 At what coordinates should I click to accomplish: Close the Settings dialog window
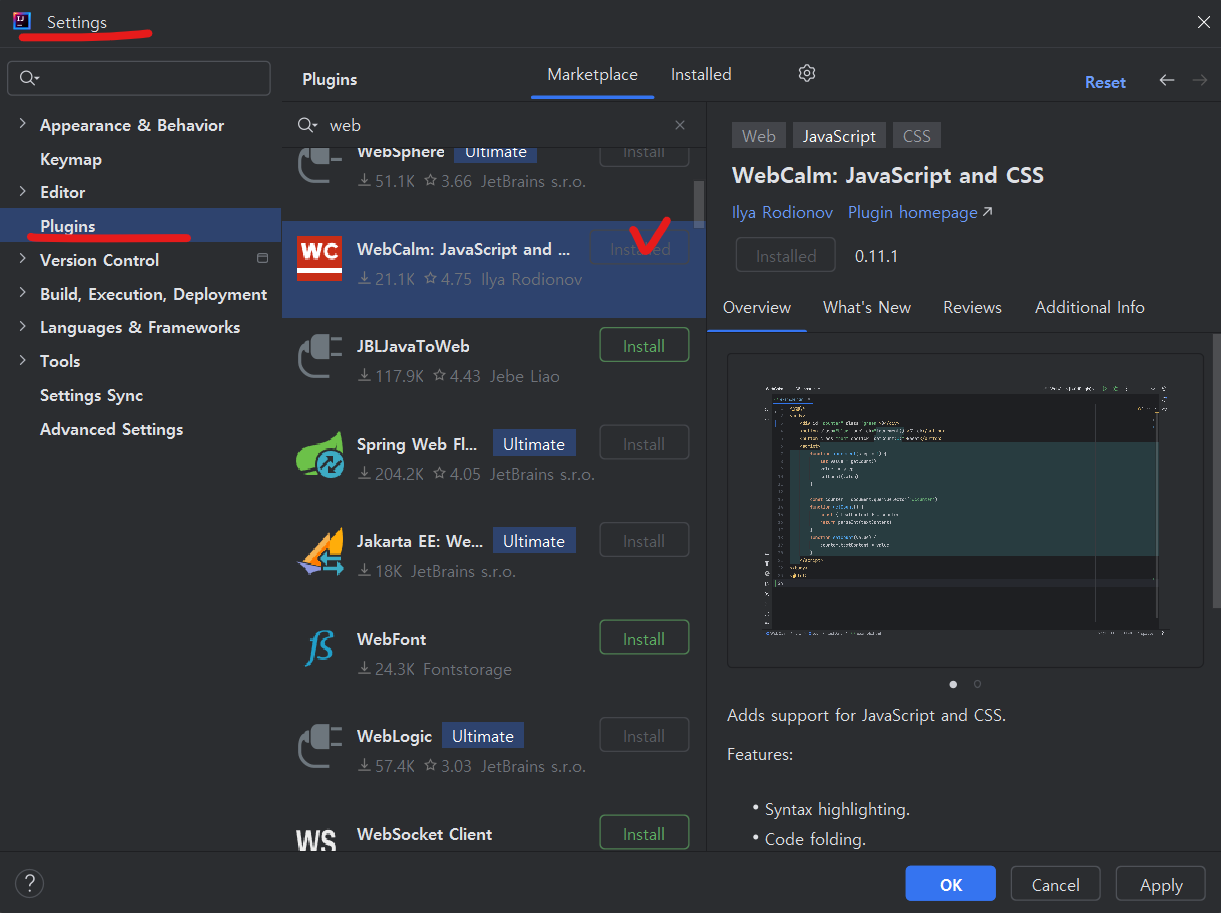point(1204,22)
